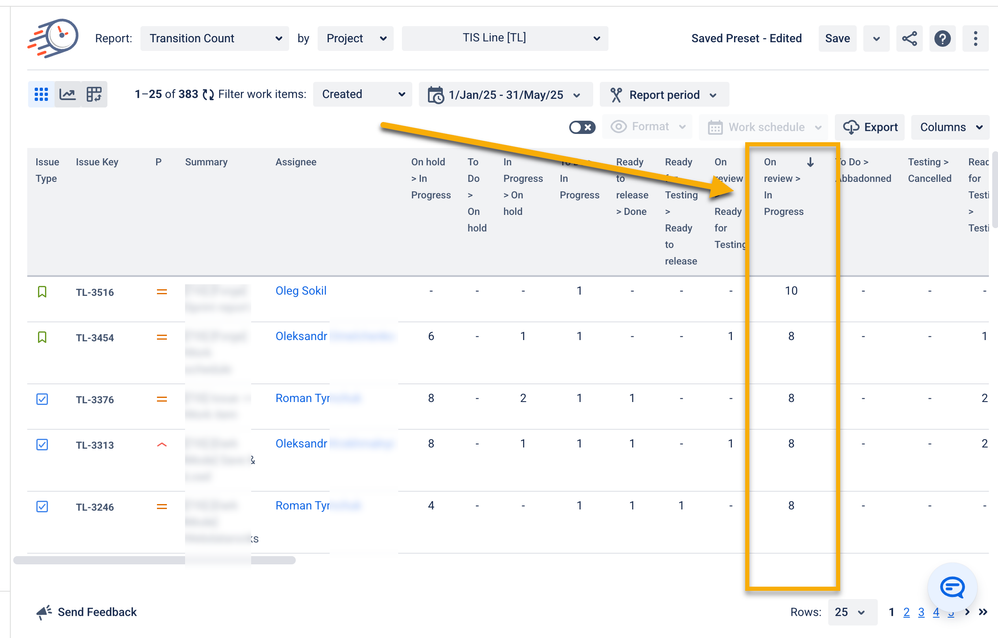Viewport: 998px width, 638px height.
Task: Click the Export button
Action: (870, 127)
